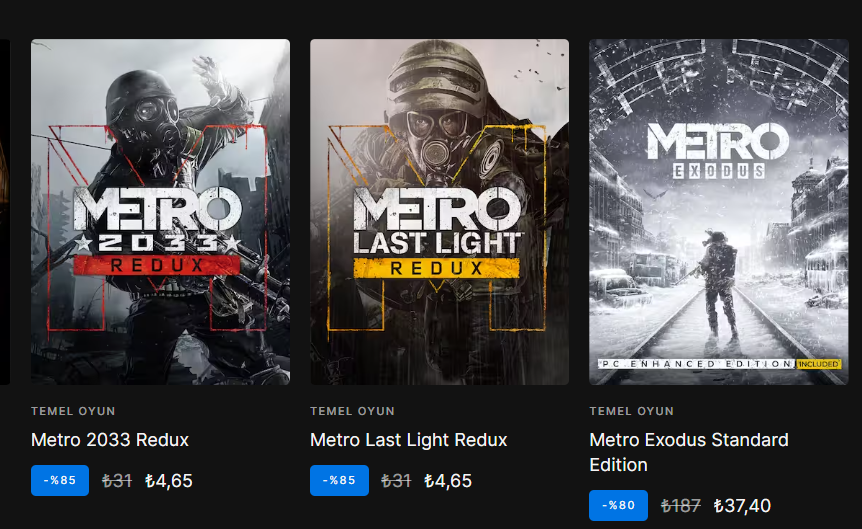This screenshot has width=862, height=529.
Task: Click the -%85 badge under Metro 2033 Redux
Action: coord(60,480)
